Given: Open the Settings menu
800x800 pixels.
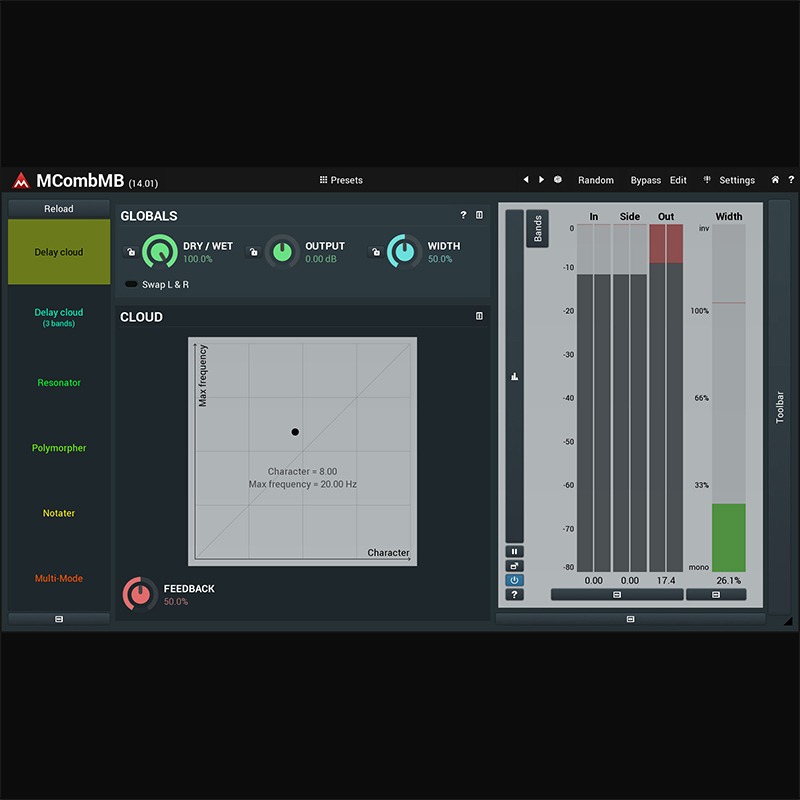Looking at the screenshot, I should [x=737, y=180].
